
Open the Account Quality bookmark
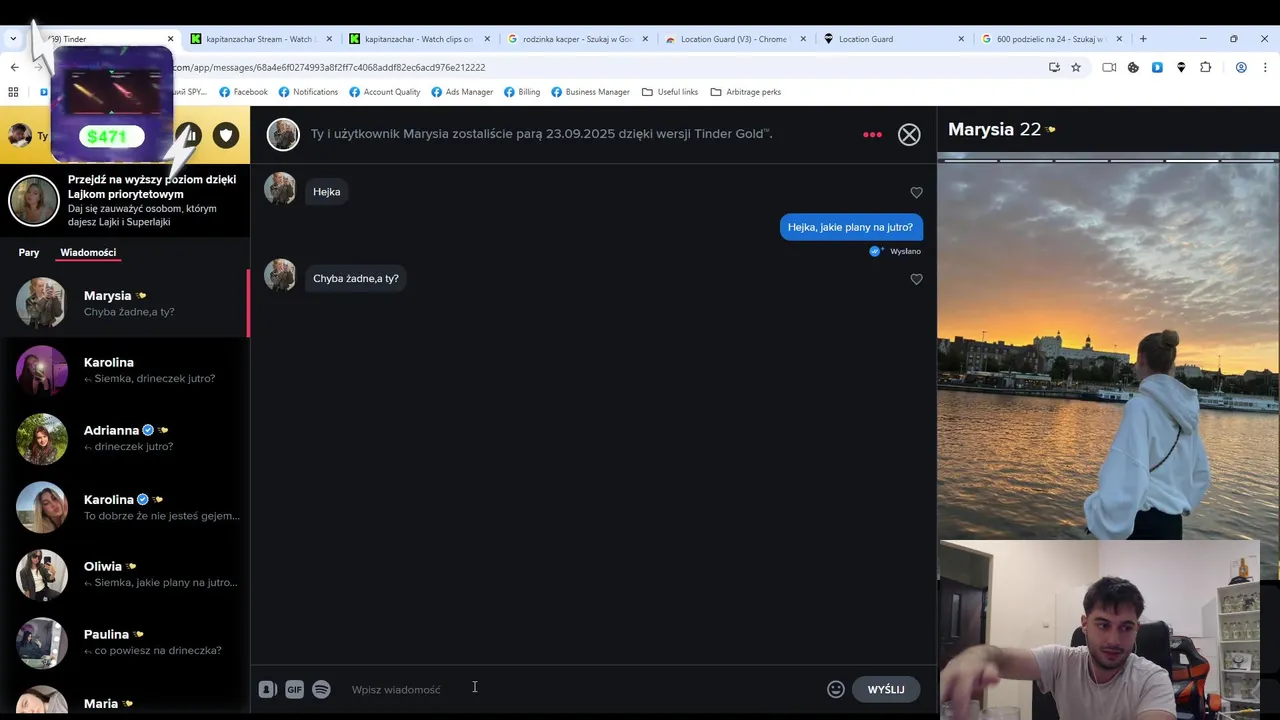click(x=384, y=92)
